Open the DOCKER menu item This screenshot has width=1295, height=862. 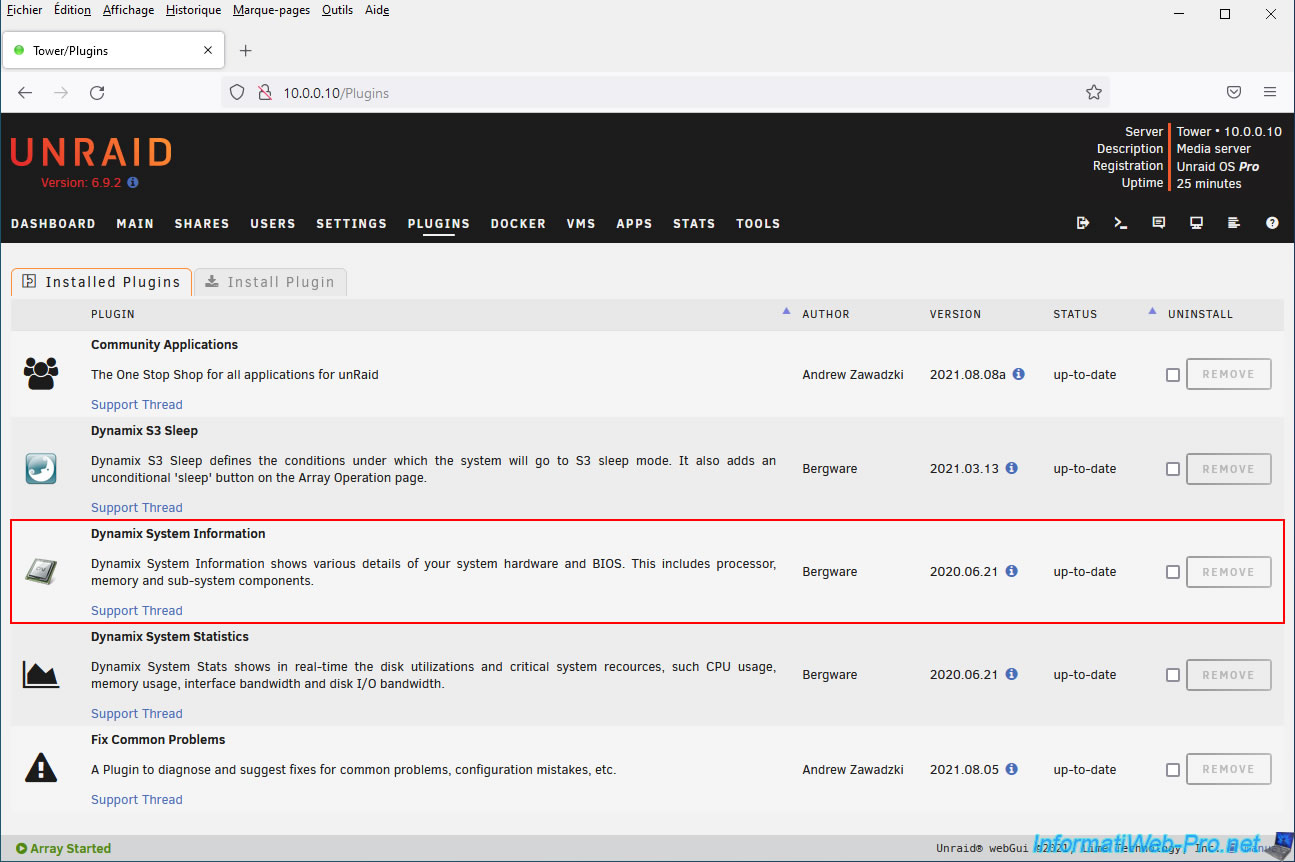518,224
